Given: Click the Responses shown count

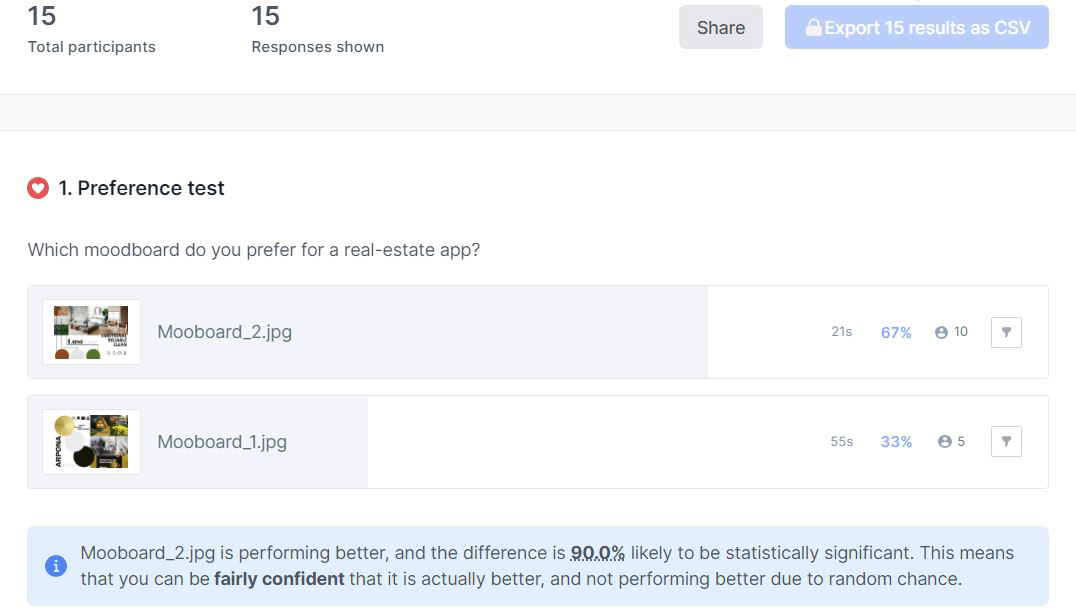Looking at the screenshot, I should (x=265, y=16).
